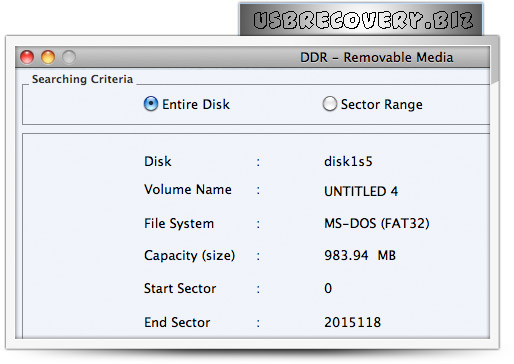This screenshot has width=514, height=364.
Task: Click the Disk field label
Action: click(x=158, y=162)
